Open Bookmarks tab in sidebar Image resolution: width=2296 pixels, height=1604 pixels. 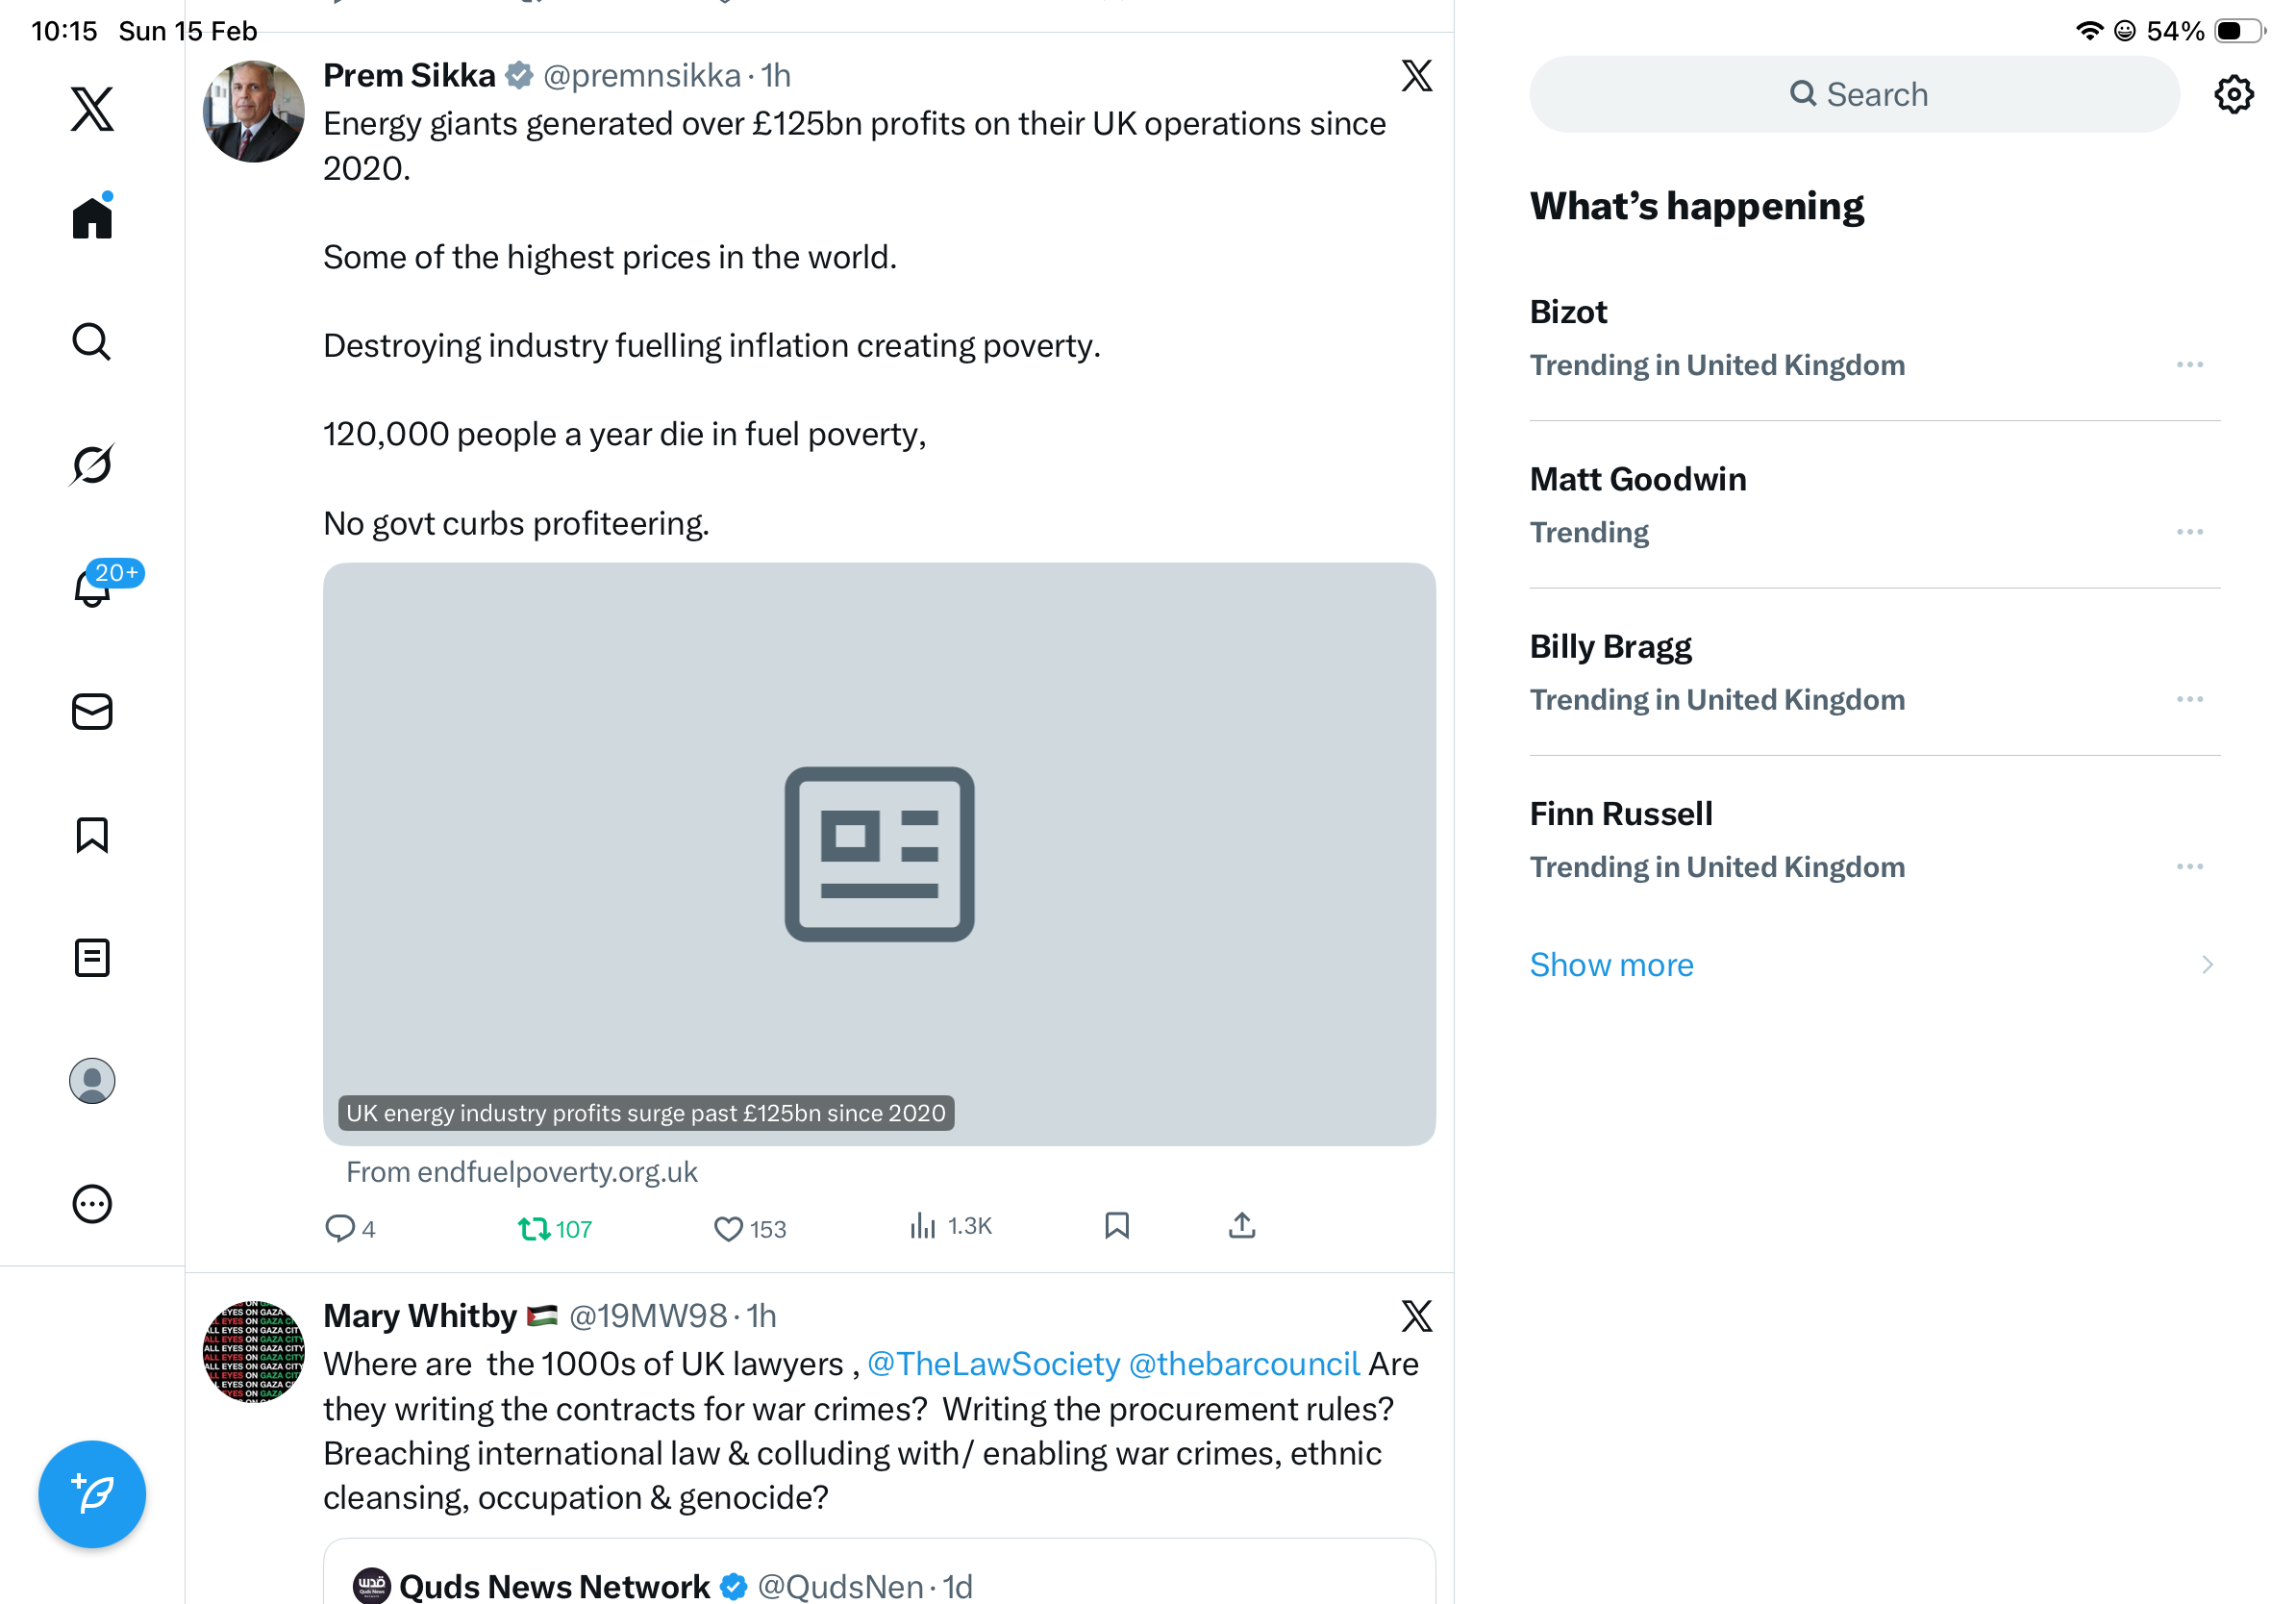pyautogui.click(x=92, y=835)
